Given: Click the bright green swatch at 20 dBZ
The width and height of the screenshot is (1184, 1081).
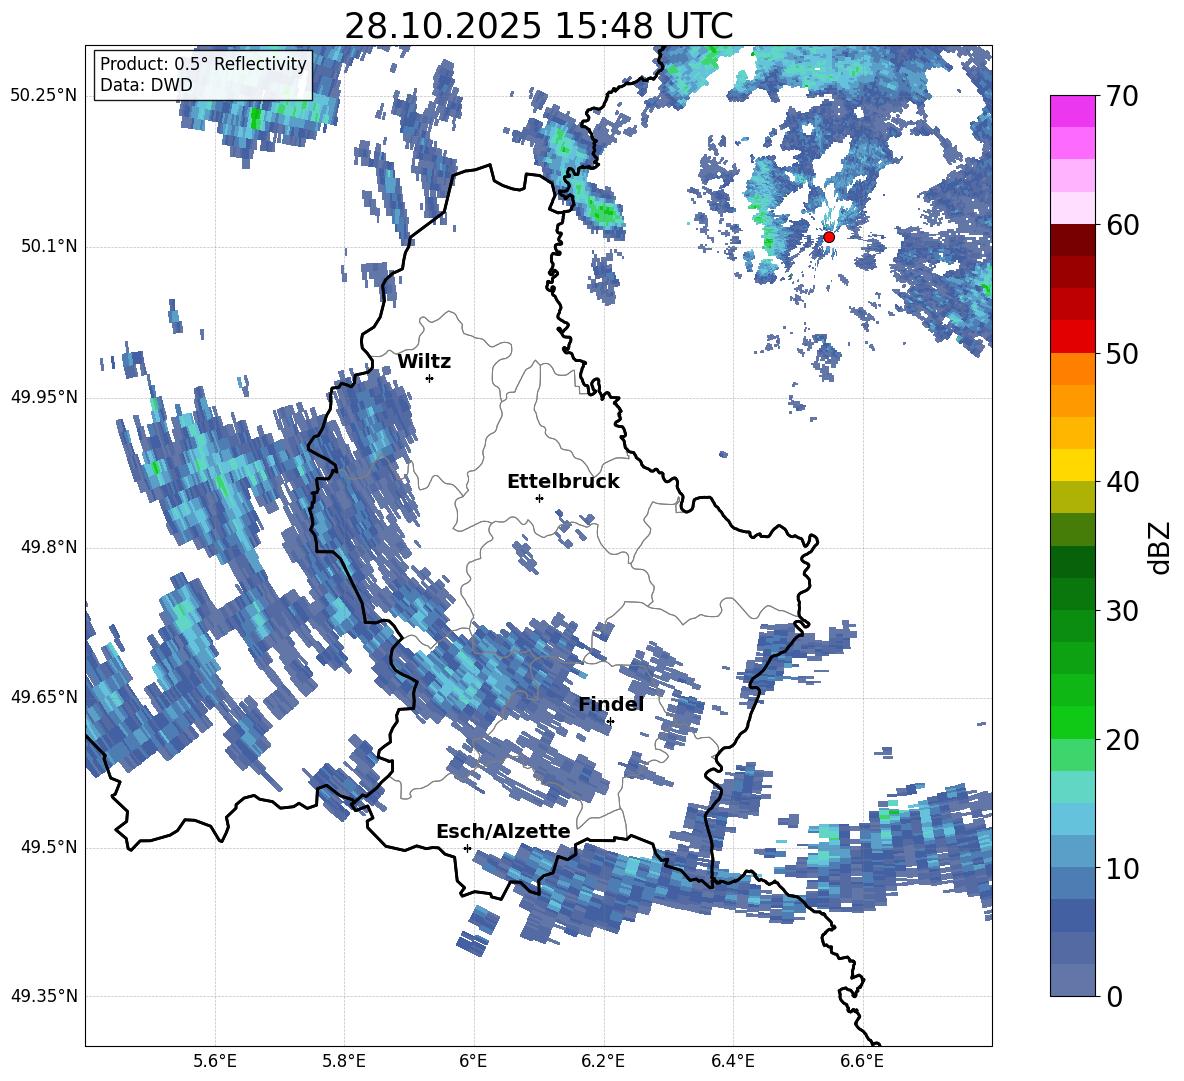Looking at the screenshot, I should [1073, 722].
